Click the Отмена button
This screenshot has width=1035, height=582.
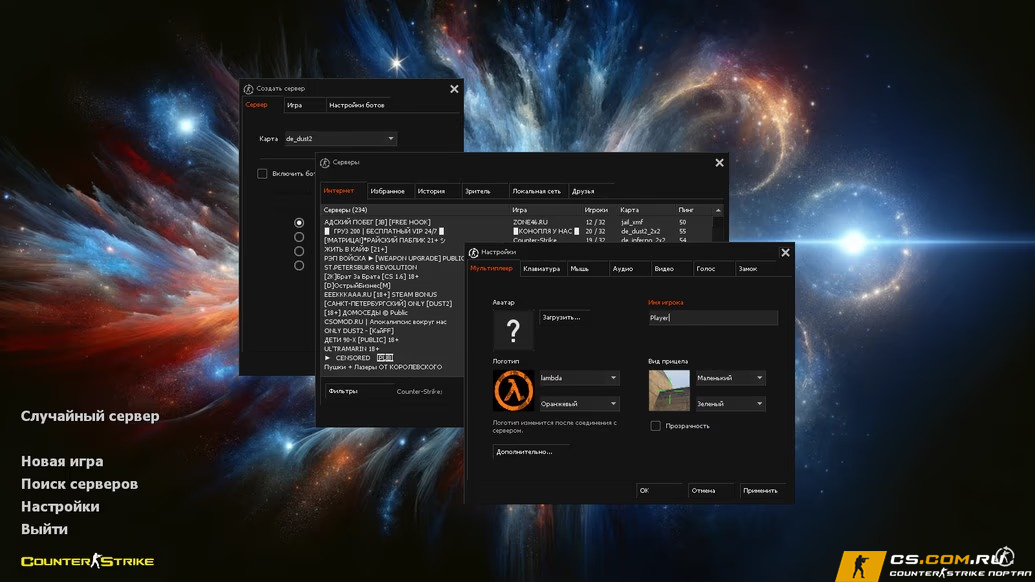[x=710, y=490]
